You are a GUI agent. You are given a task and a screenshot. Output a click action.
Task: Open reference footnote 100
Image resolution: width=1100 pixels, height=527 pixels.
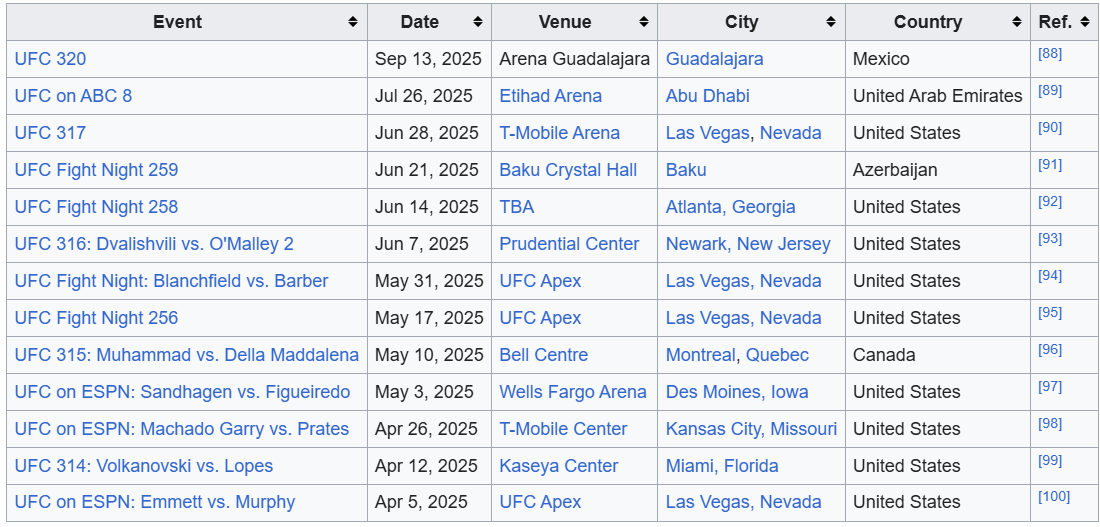[x=1054, y=497]
